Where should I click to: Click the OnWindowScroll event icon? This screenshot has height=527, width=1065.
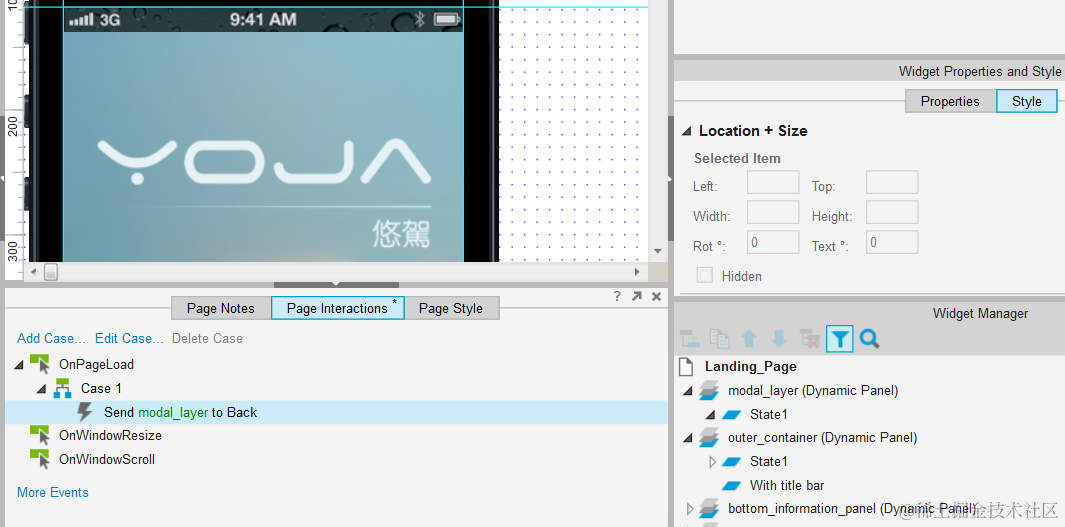pos(40,459)
